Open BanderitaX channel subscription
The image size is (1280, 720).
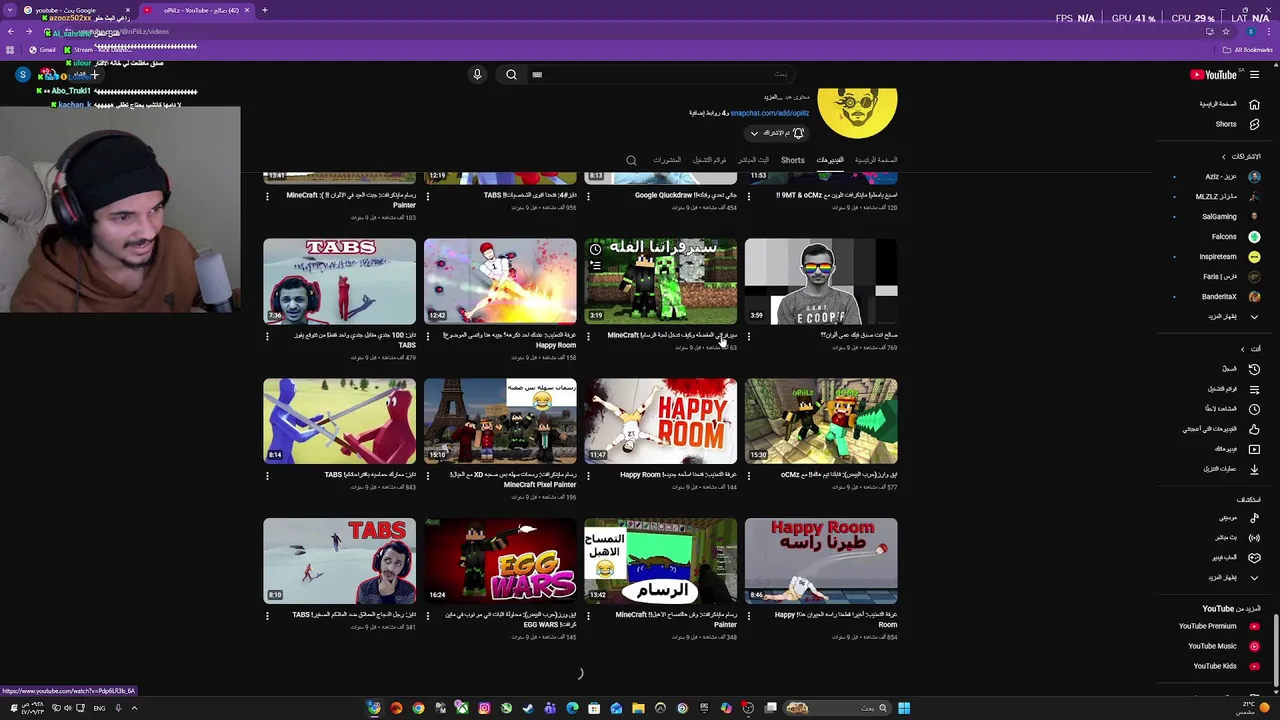tap(1218, 297)
